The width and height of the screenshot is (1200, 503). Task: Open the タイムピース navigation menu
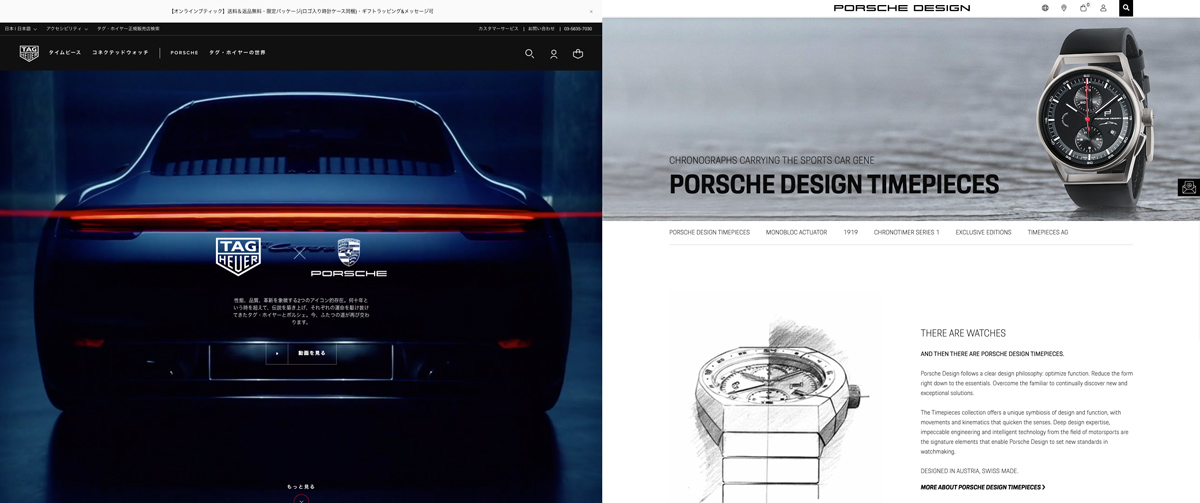[x=65, y=53]
